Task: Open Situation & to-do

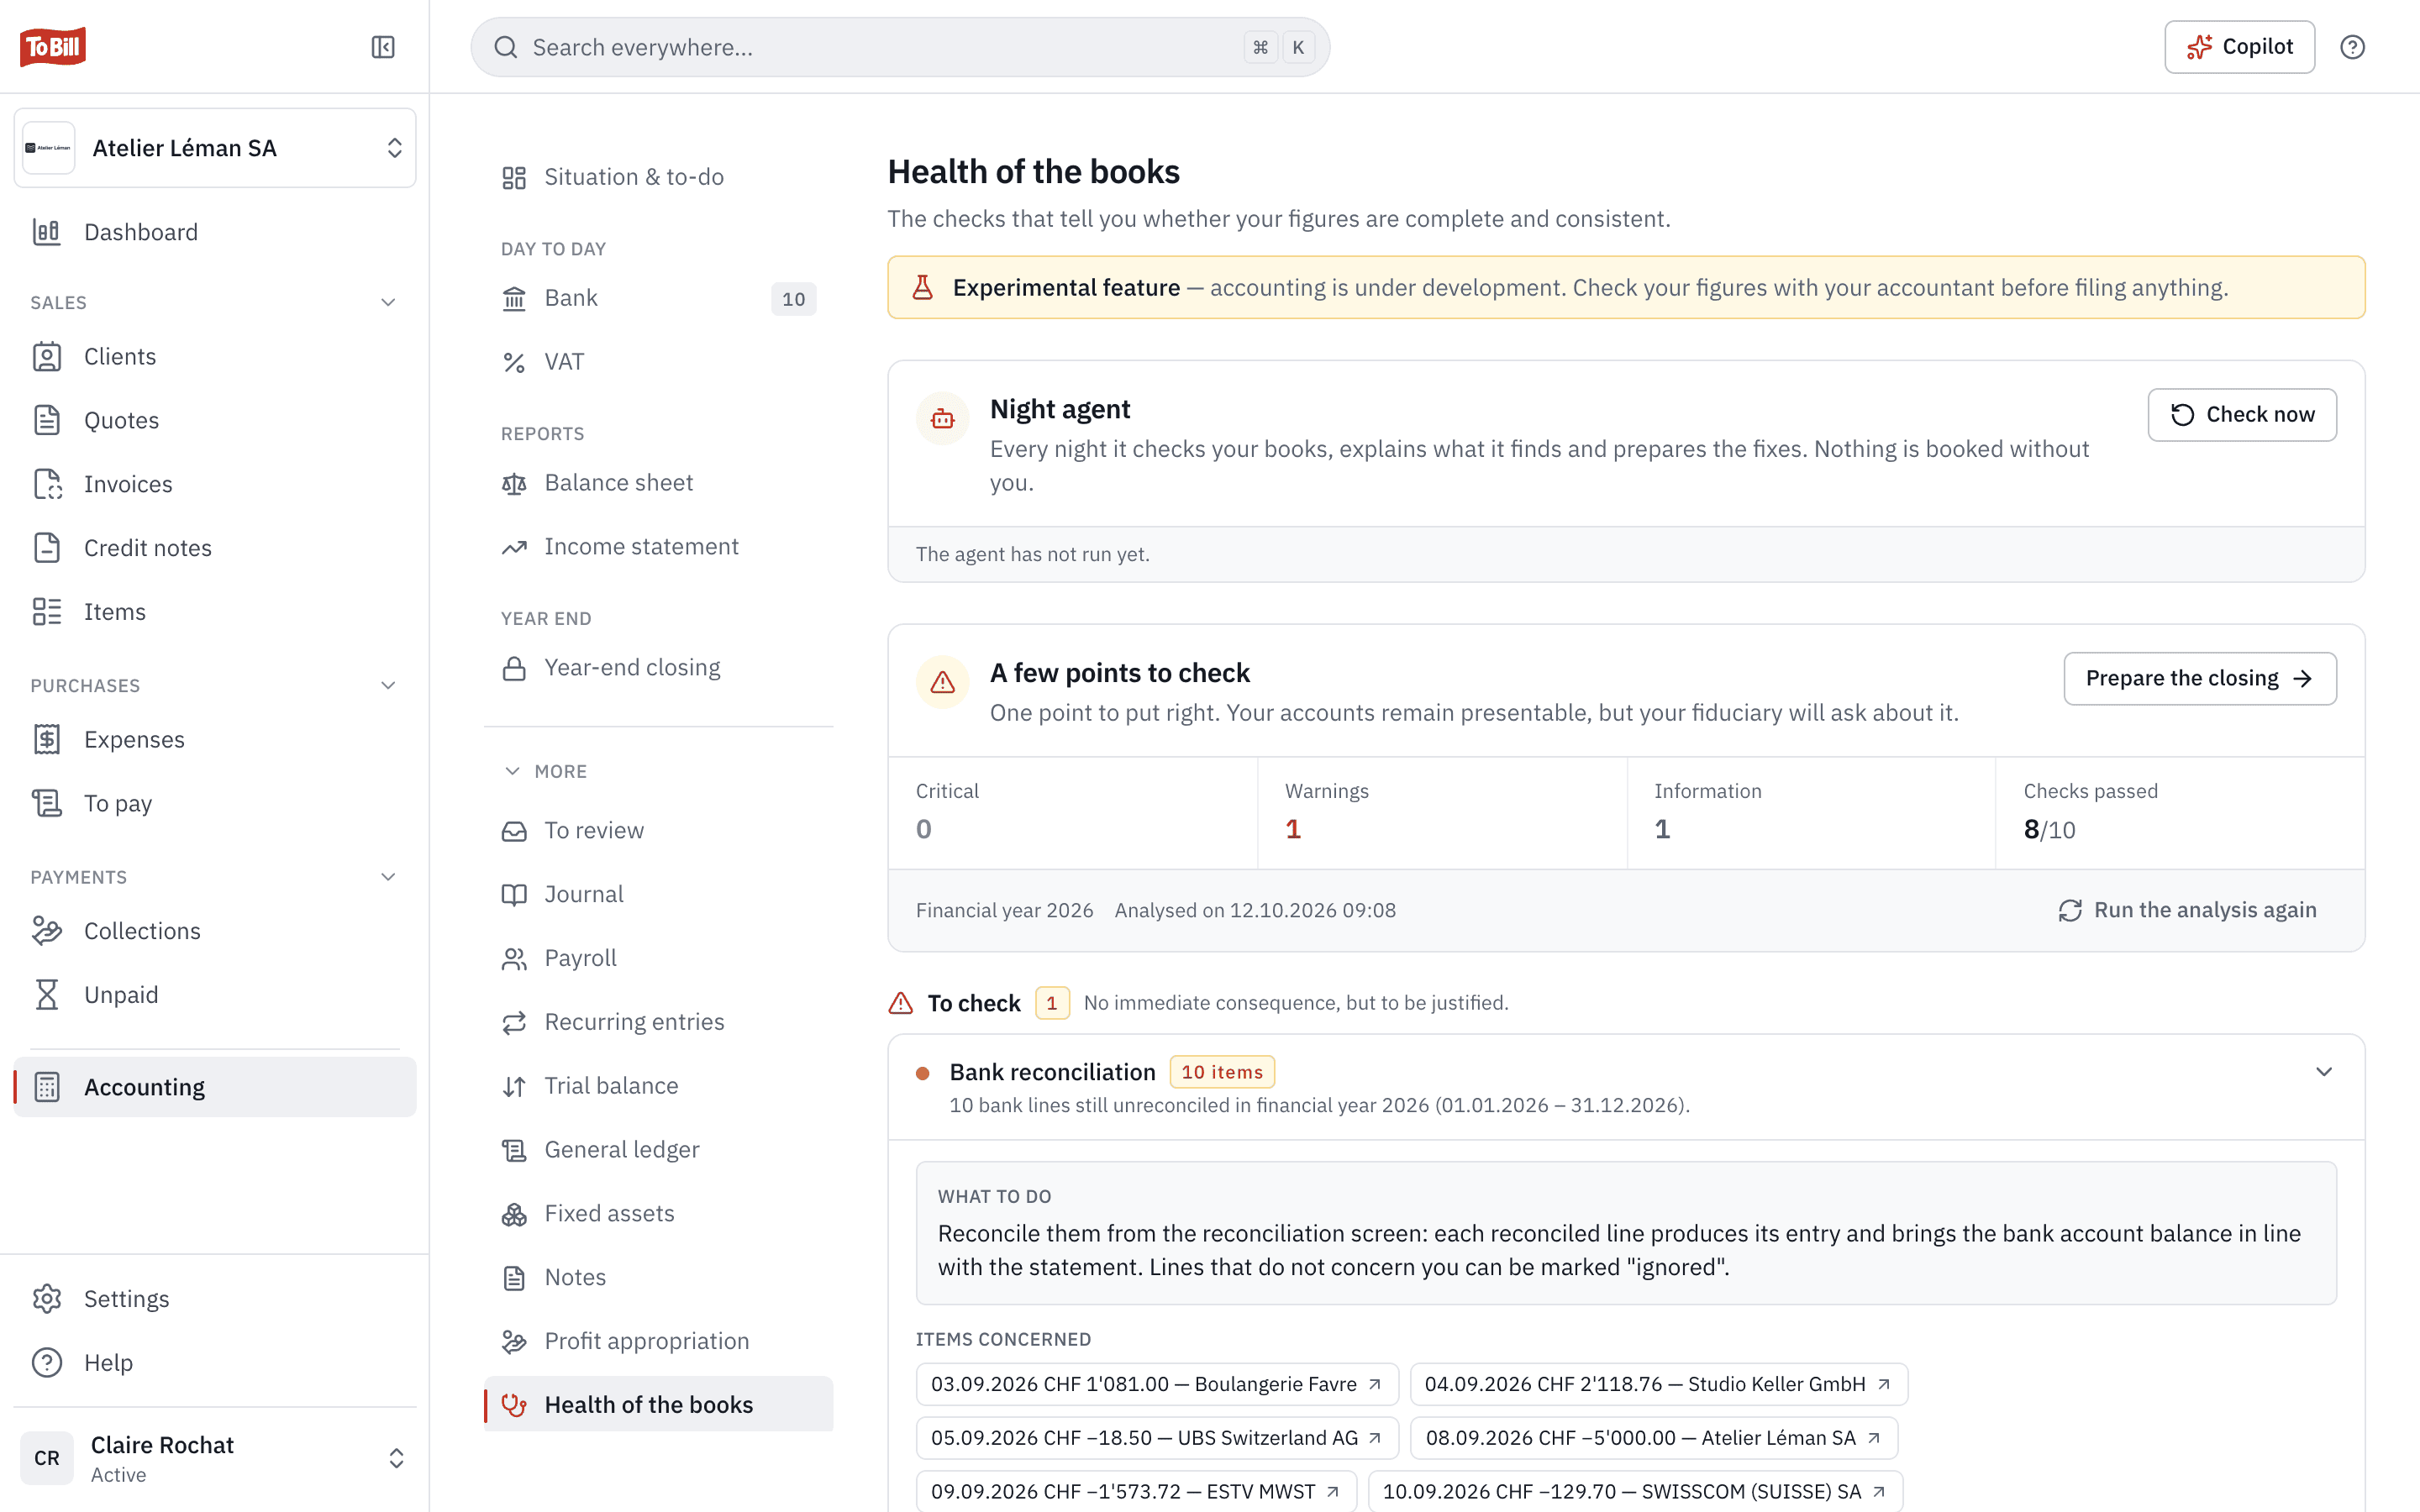Action: tap(658, 177)
